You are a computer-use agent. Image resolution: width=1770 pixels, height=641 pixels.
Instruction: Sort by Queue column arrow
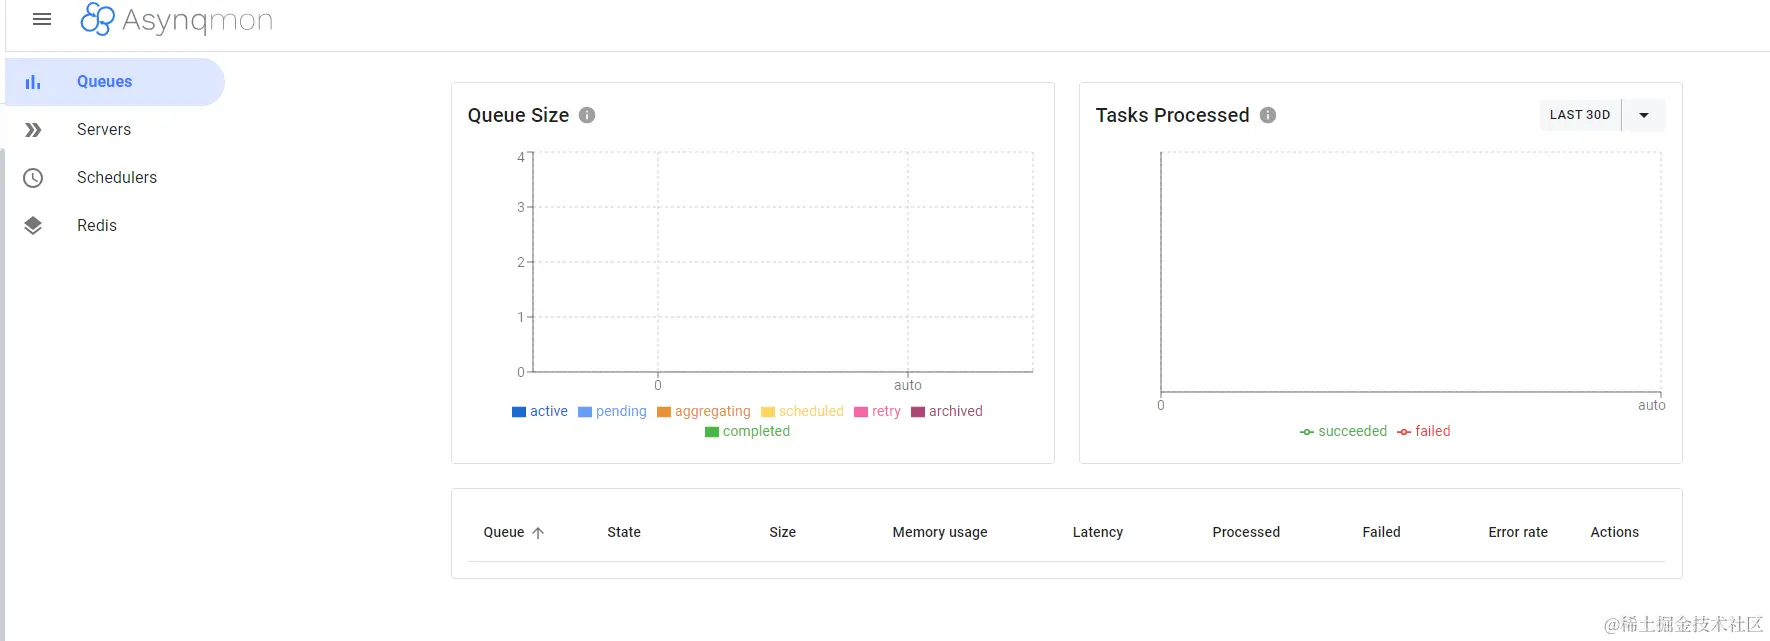click(538, 533)
